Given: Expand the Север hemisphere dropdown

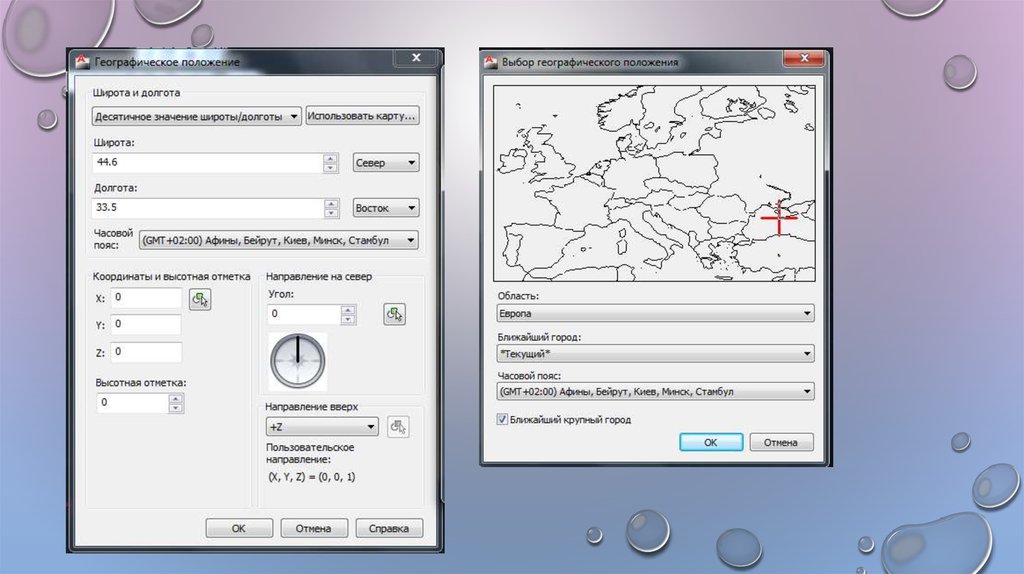Looking at the screenshot, I should tap(386, 163).
